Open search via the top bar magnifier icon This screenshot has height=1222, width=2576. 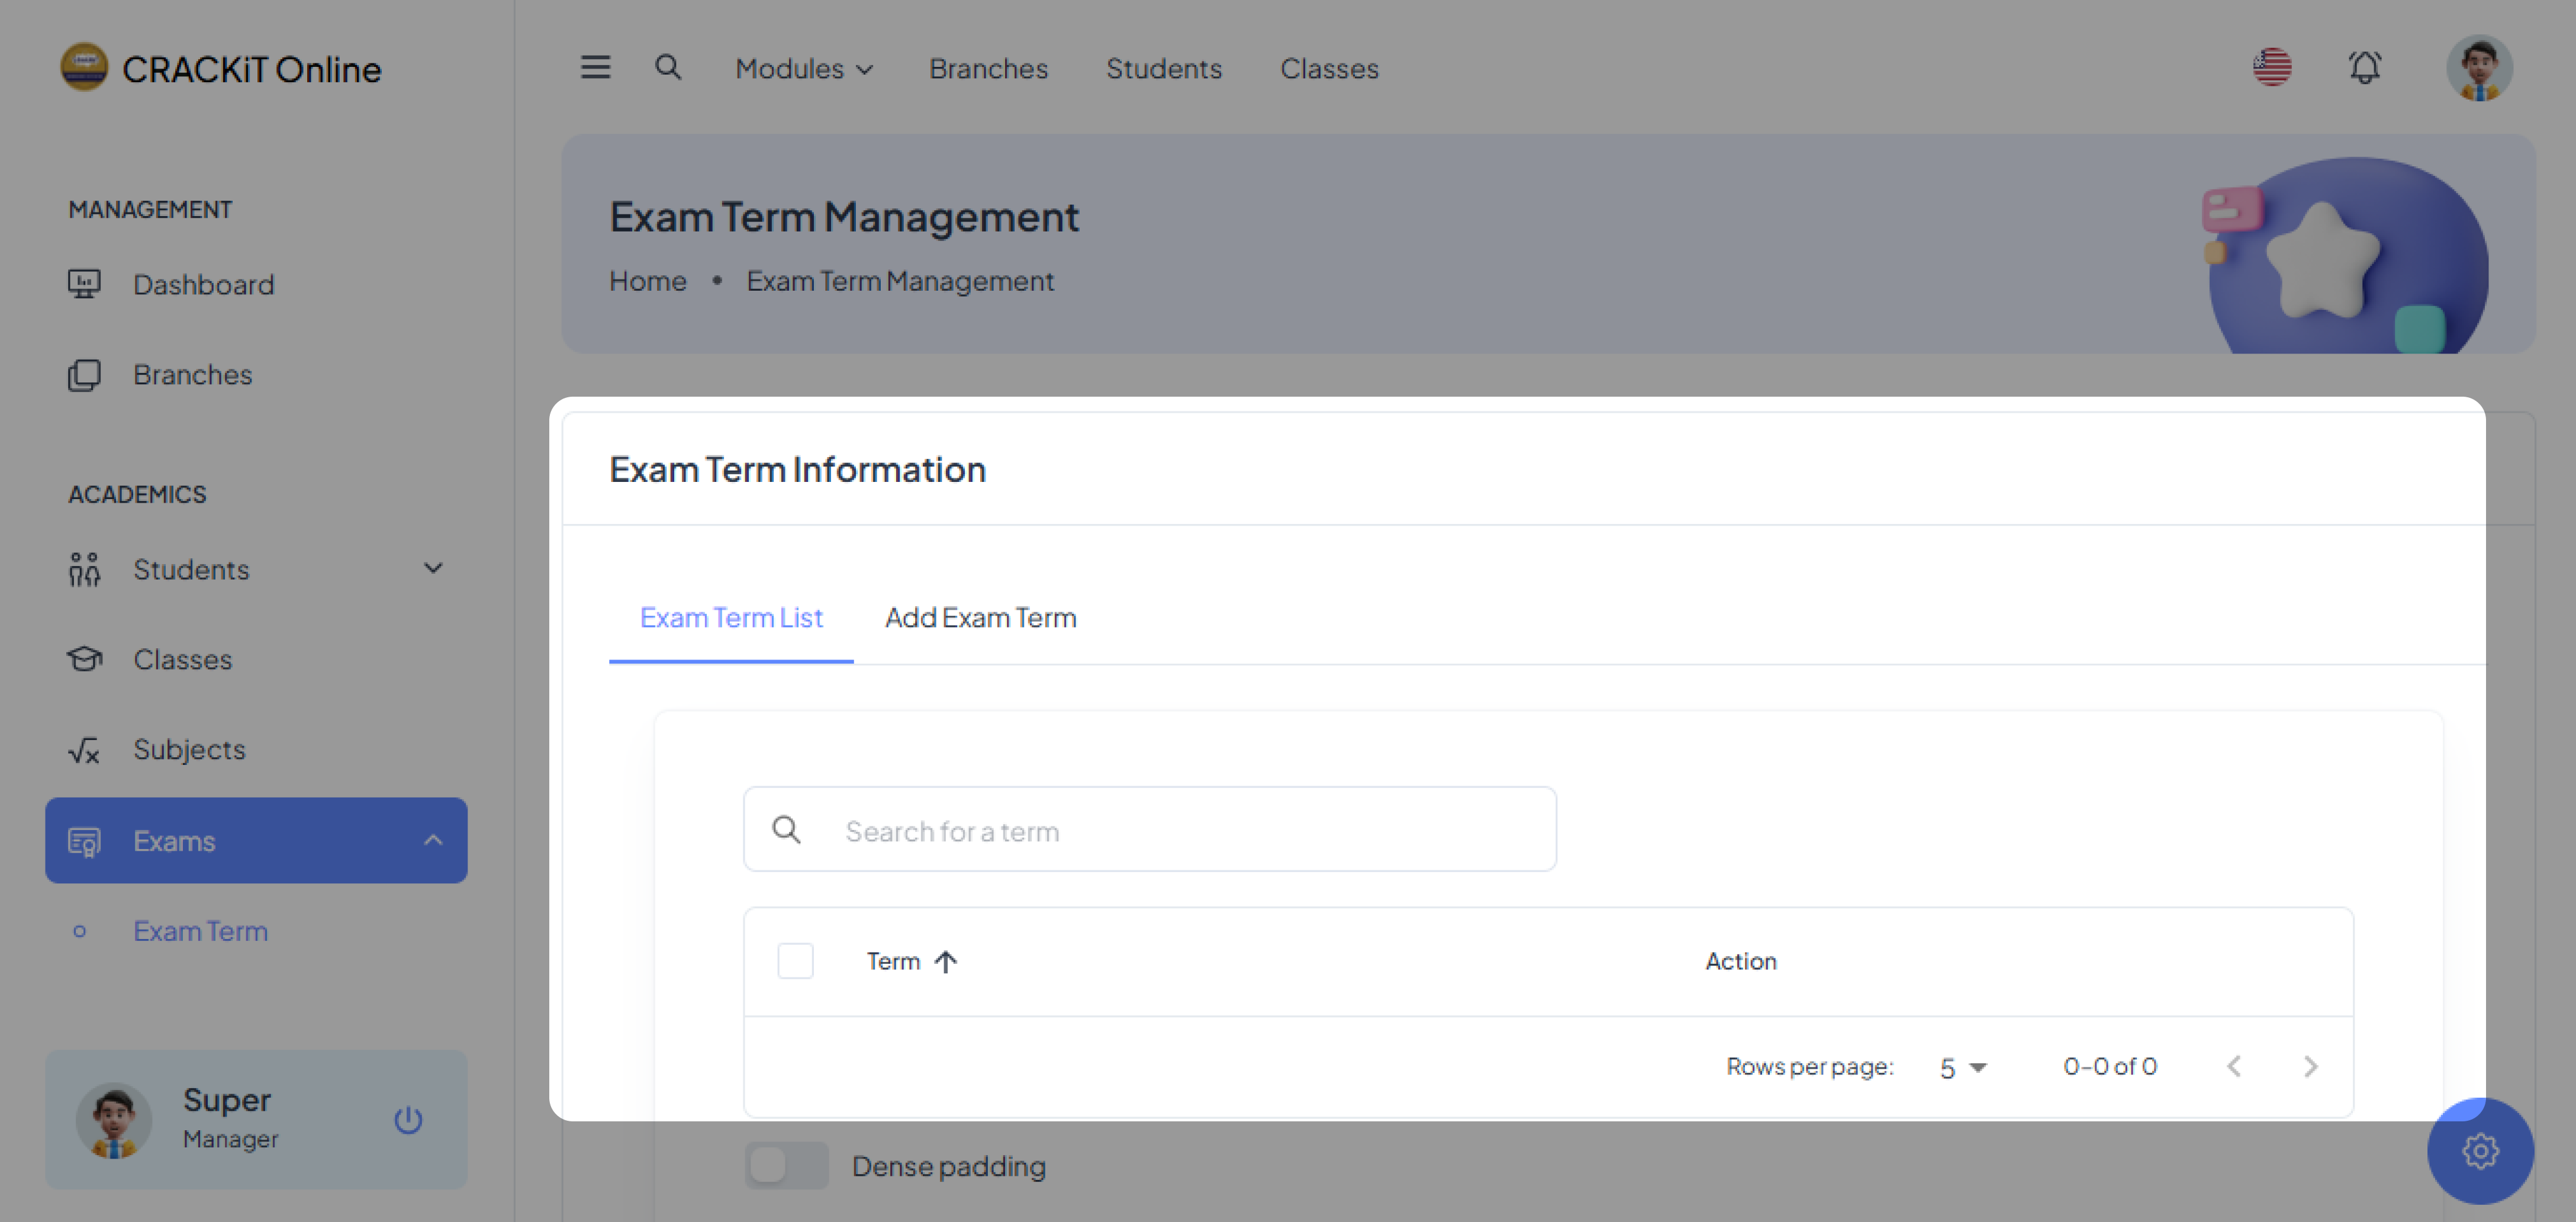pyautogui.click(x=668, y=68)
